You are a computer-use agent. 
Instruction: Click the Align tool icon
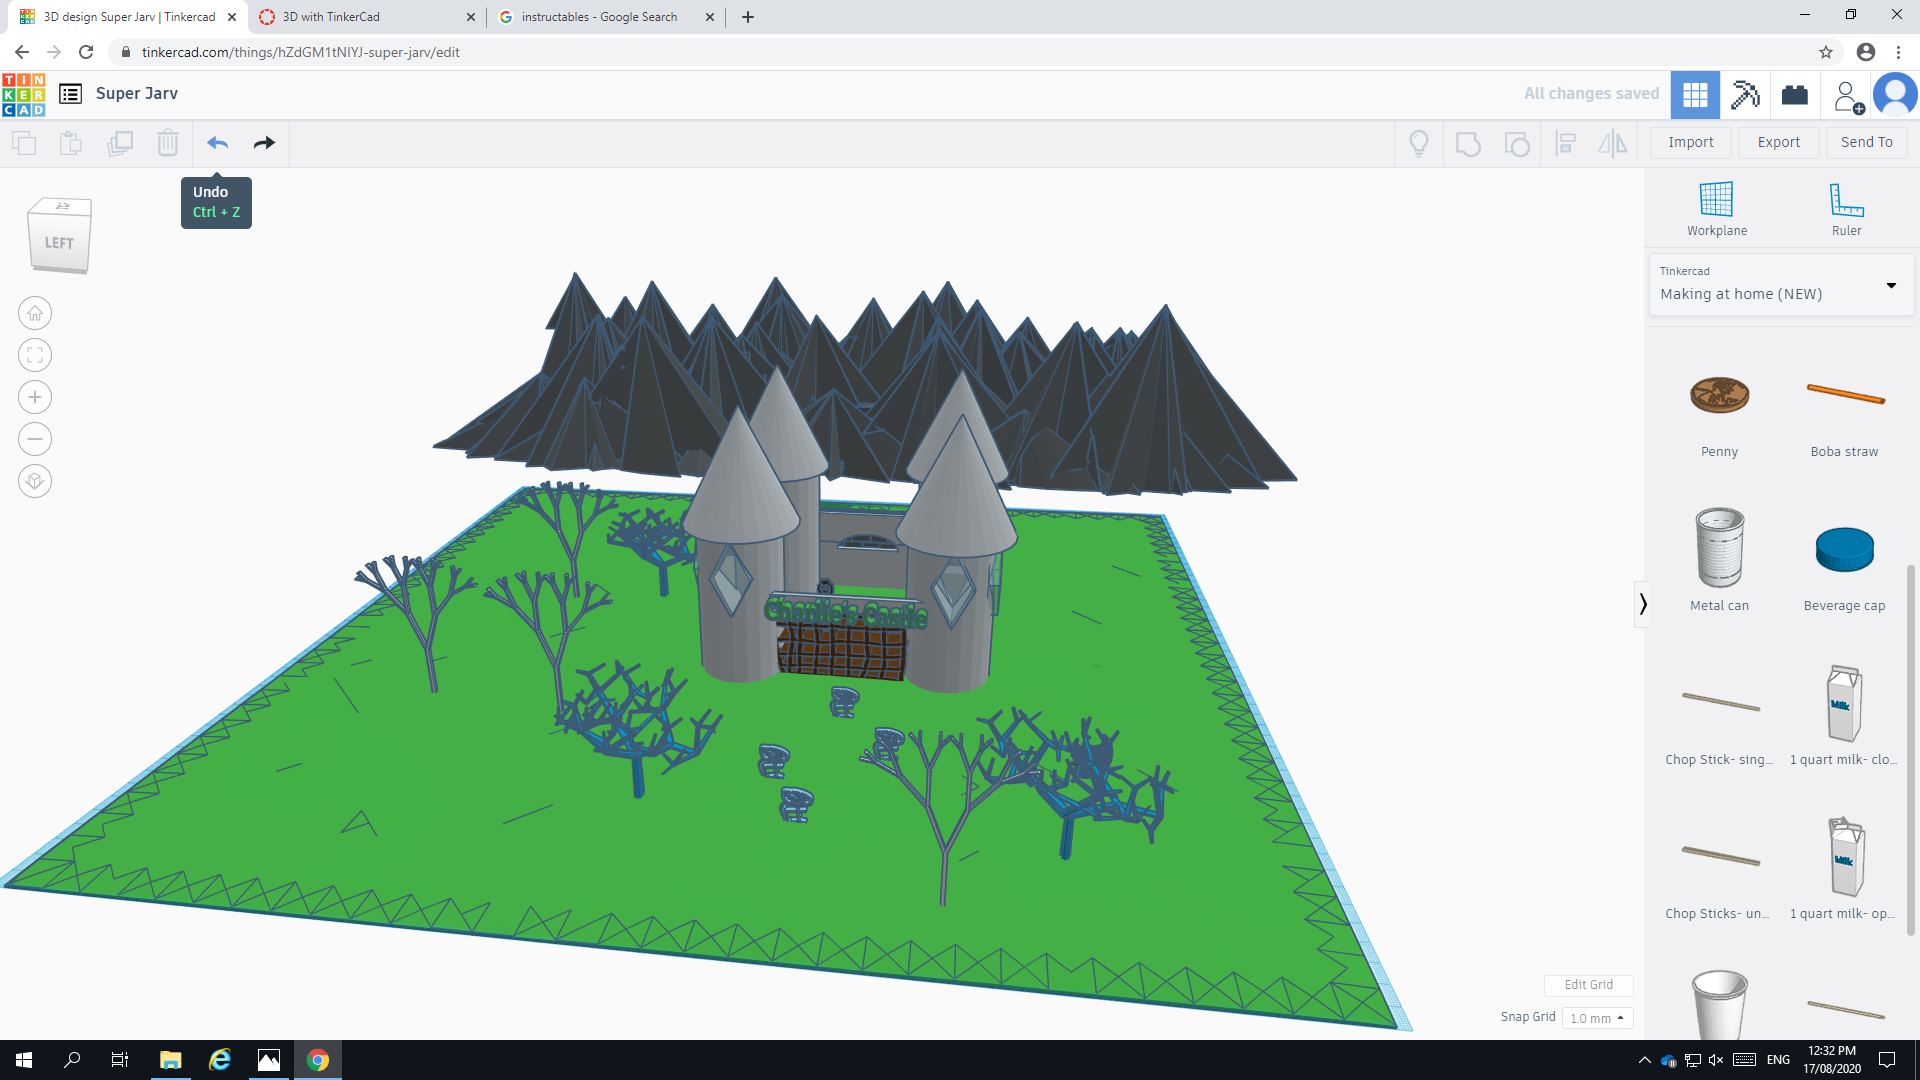pyautogui.click(x=1566, y=143)
